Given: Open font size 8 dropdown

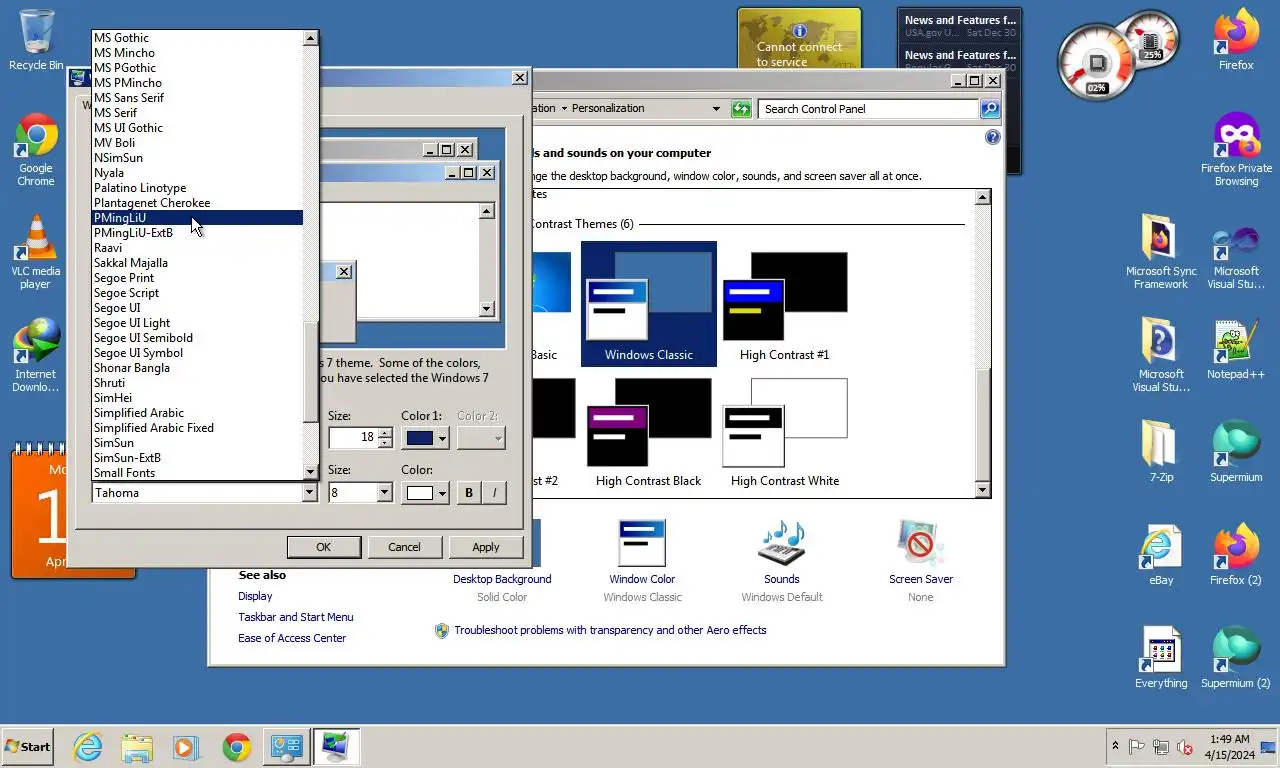Looking at the screenshot, I should click(384, 493).
